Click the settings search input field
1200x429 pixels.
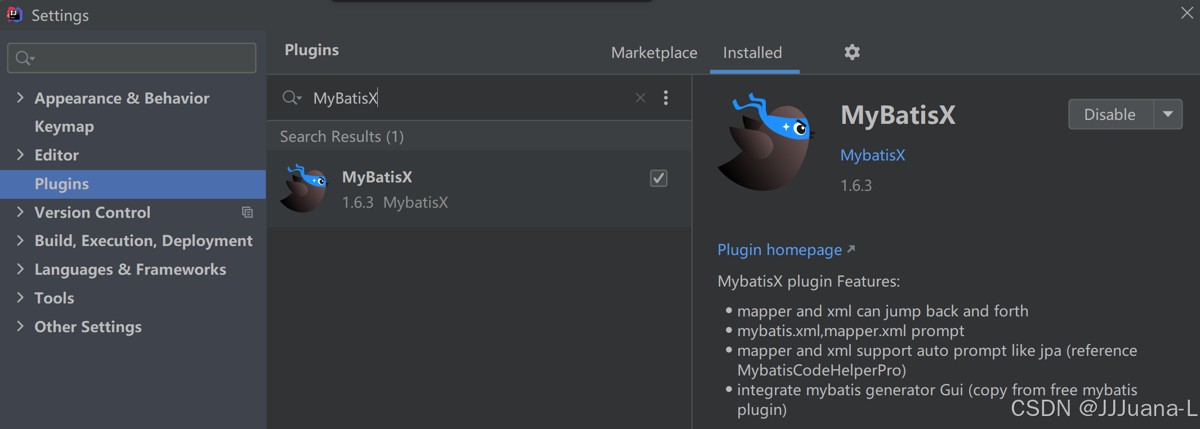click(140, 59)
